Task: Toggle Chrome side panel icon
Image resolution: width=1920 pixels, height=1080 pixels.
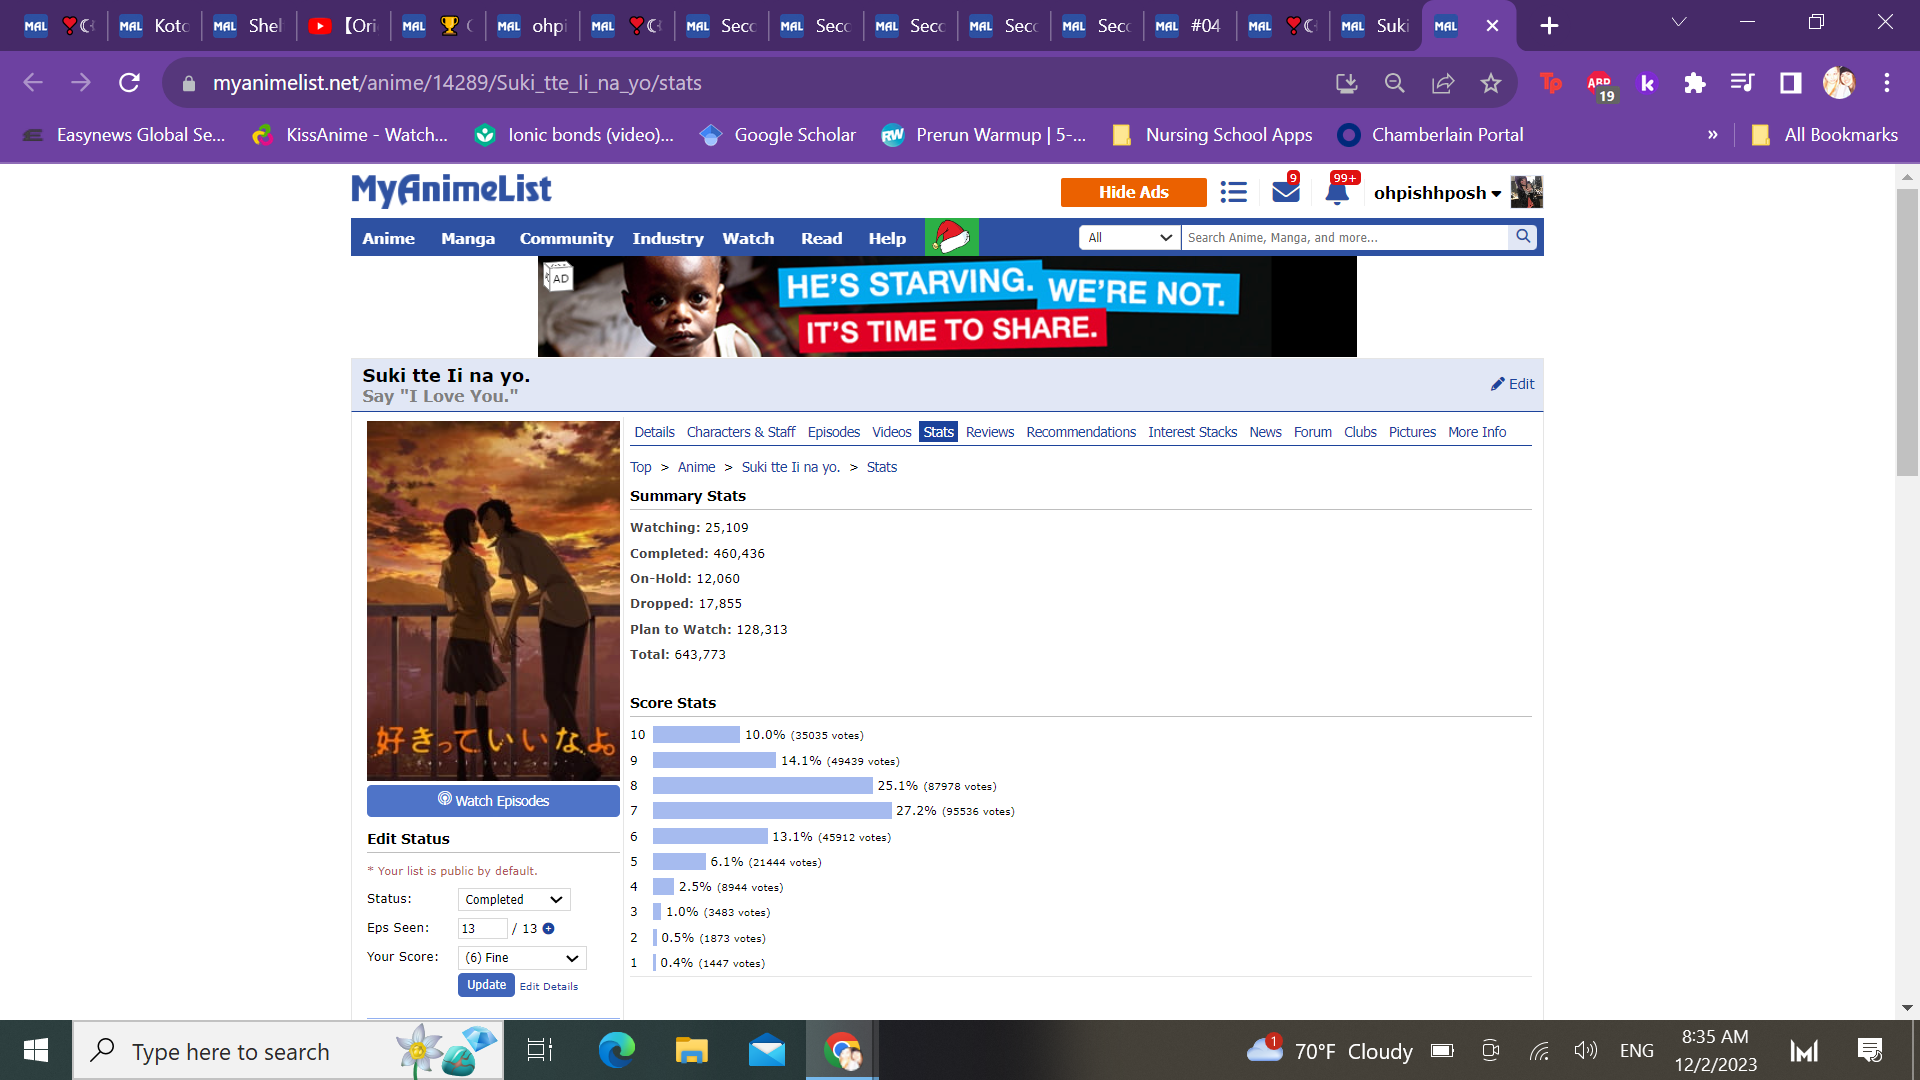Action: tap(1790, 83)
